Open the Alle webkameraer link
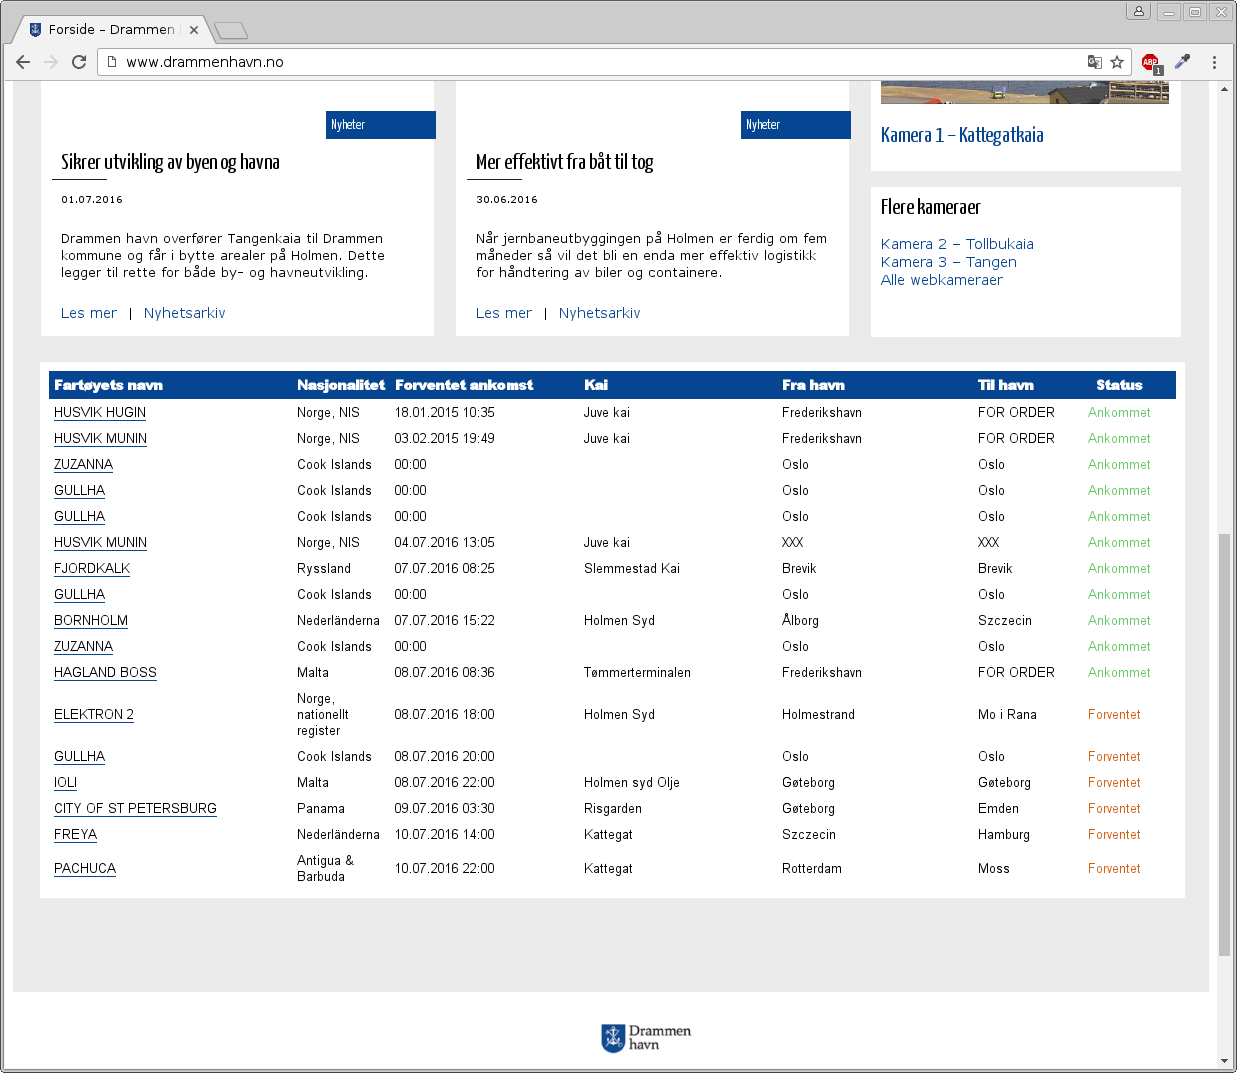Screen dimensions: 1237x1073 (941, 280)
